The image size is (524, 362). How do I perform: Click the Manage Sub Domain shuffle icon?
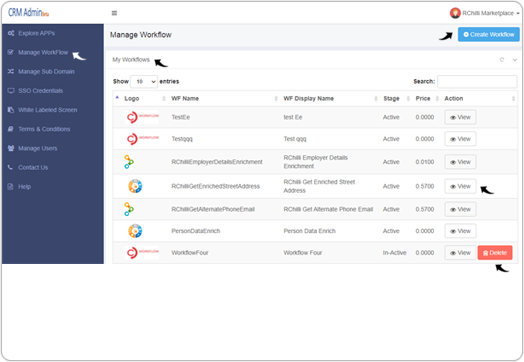[11, 72]
